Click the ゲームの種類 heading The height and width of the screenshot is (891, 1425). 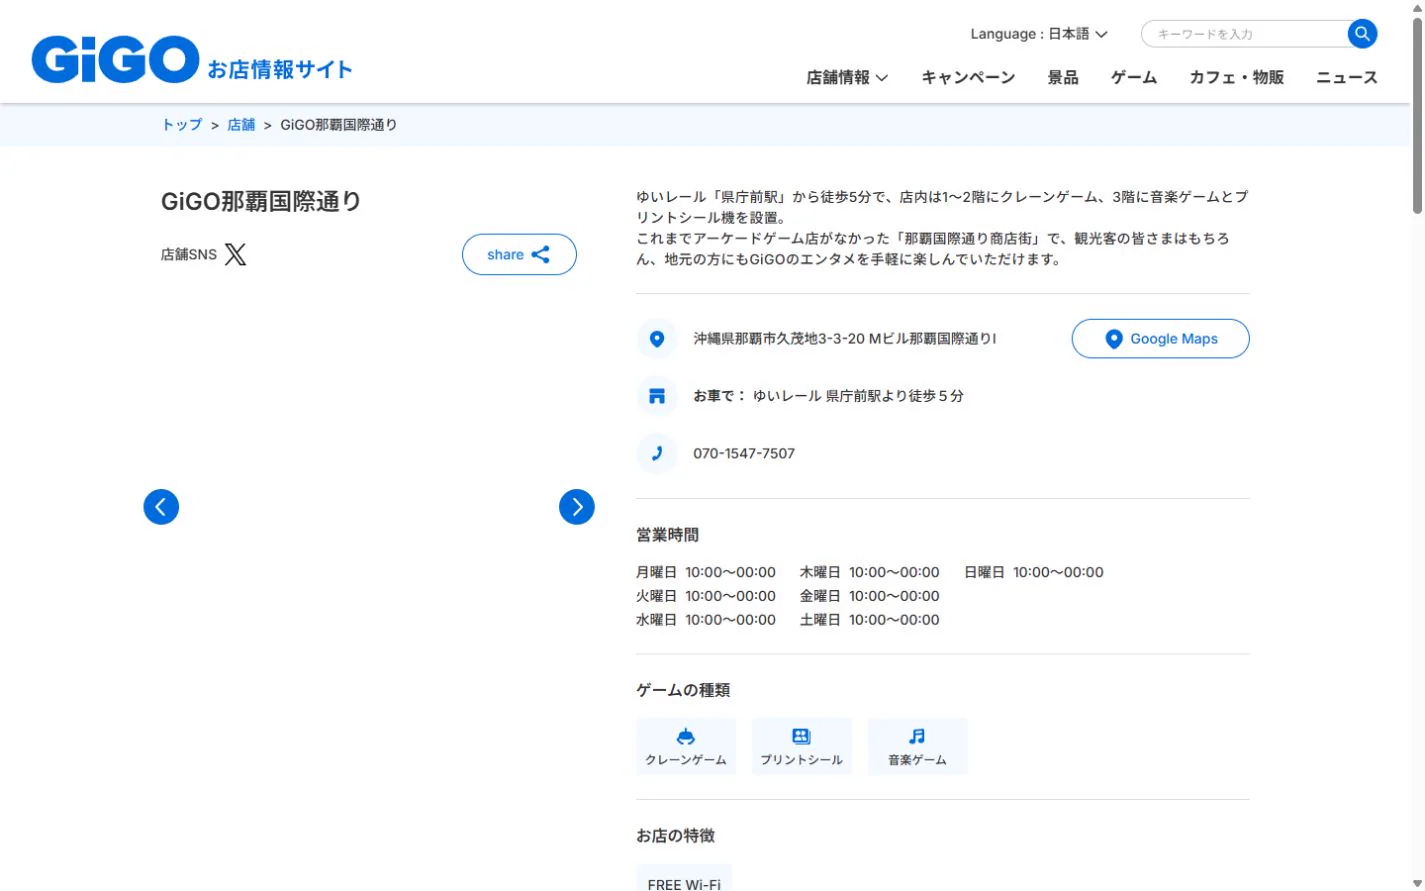click(683, 690)
